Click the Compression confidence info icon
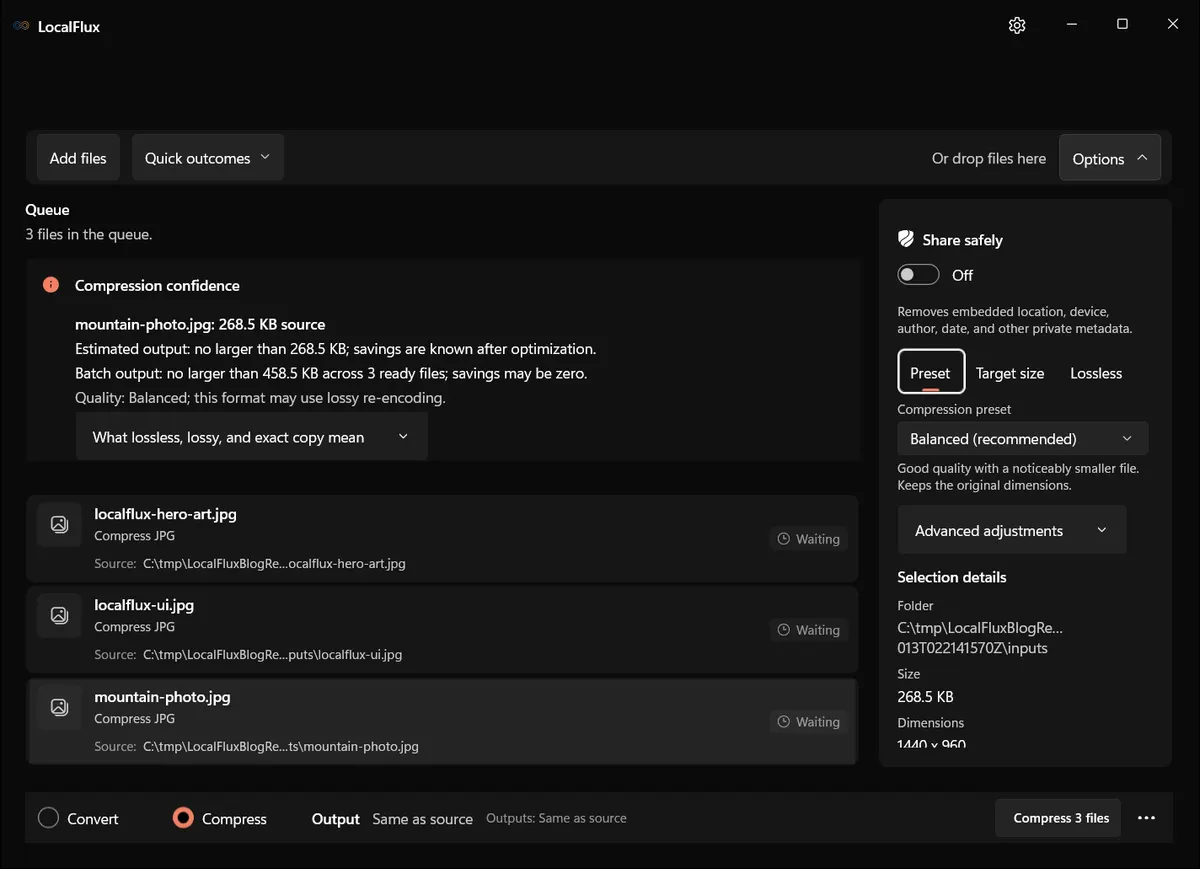1200x869 pixels. (51, 285)
